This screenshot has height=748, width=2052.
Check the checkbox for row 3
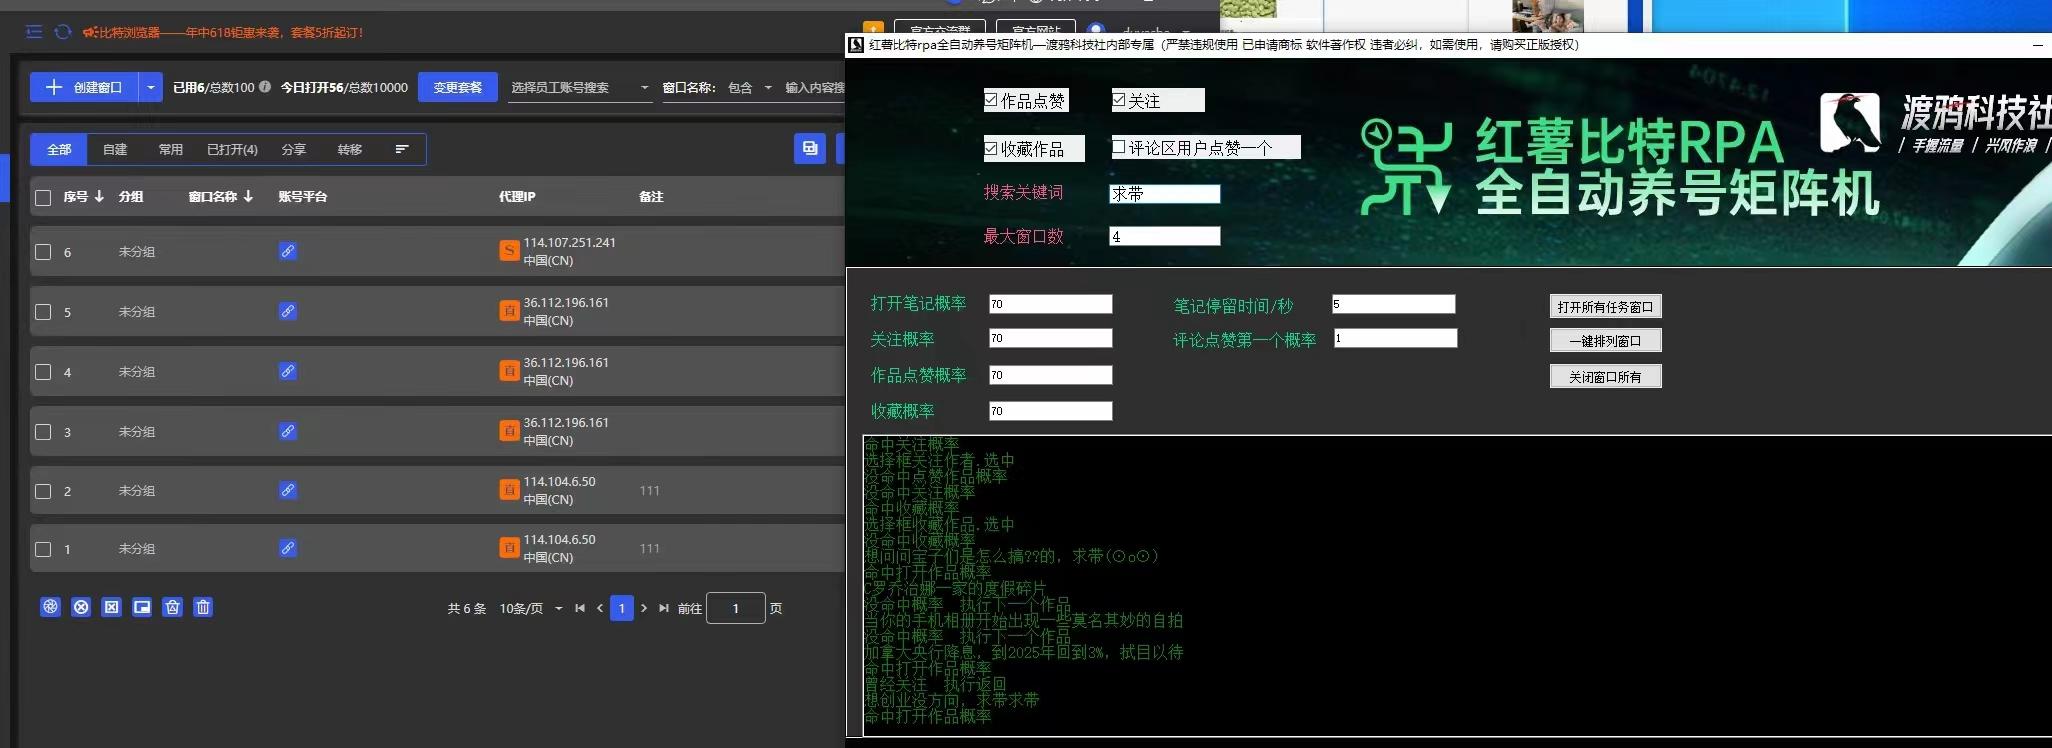tap(43, 432)
